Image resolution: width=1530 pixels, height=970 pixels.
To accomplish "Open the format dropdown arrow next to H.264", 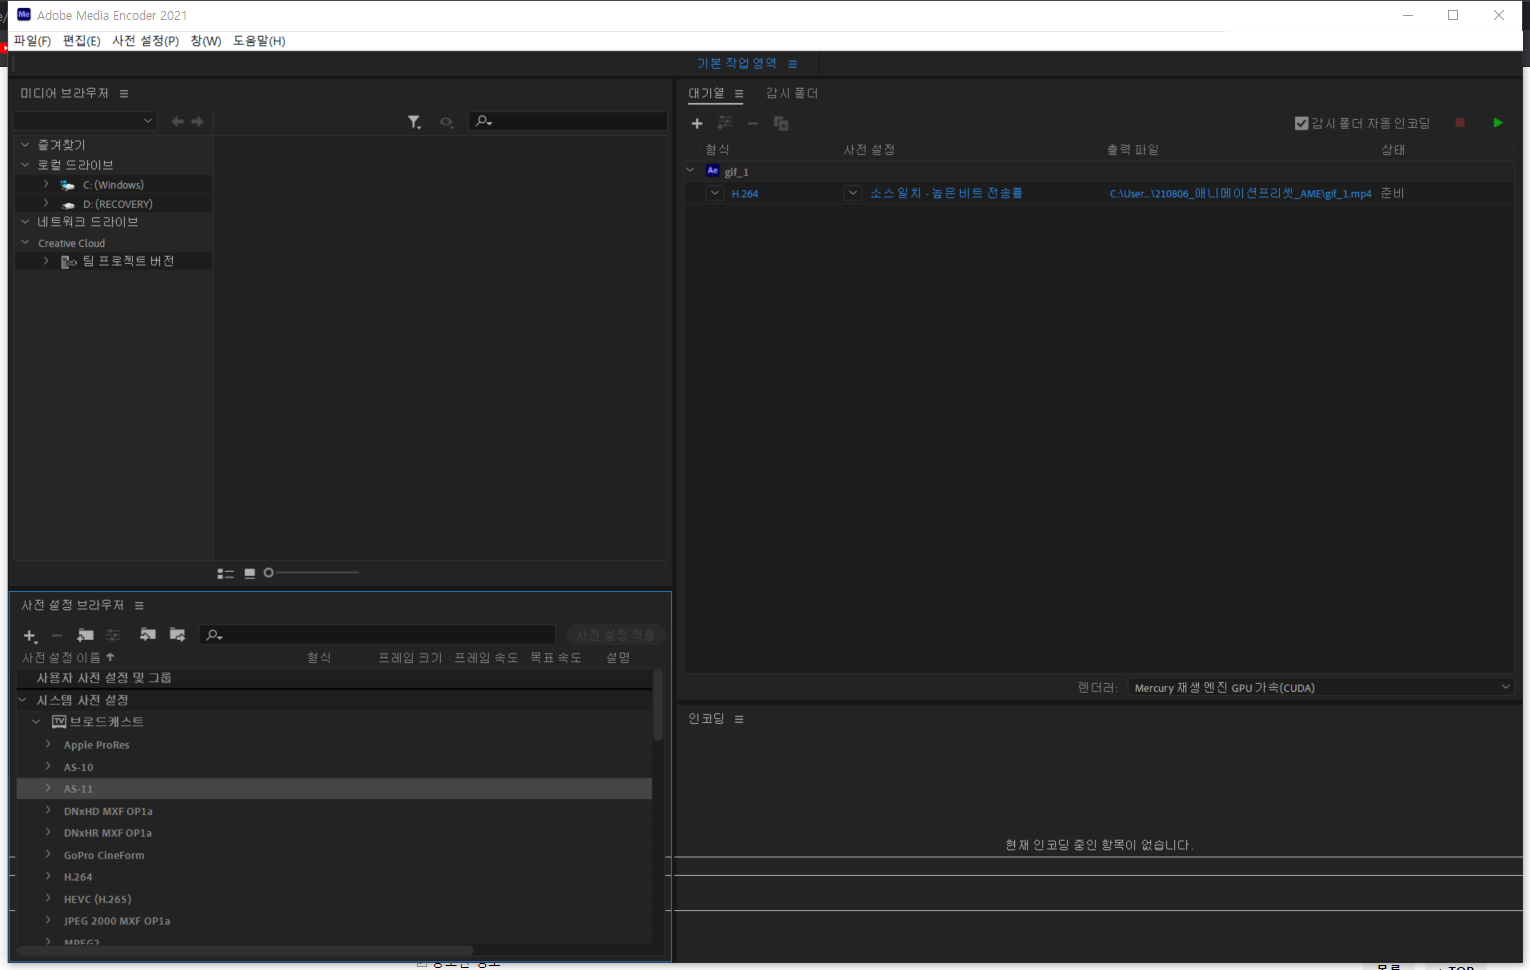I will (715, 193).
